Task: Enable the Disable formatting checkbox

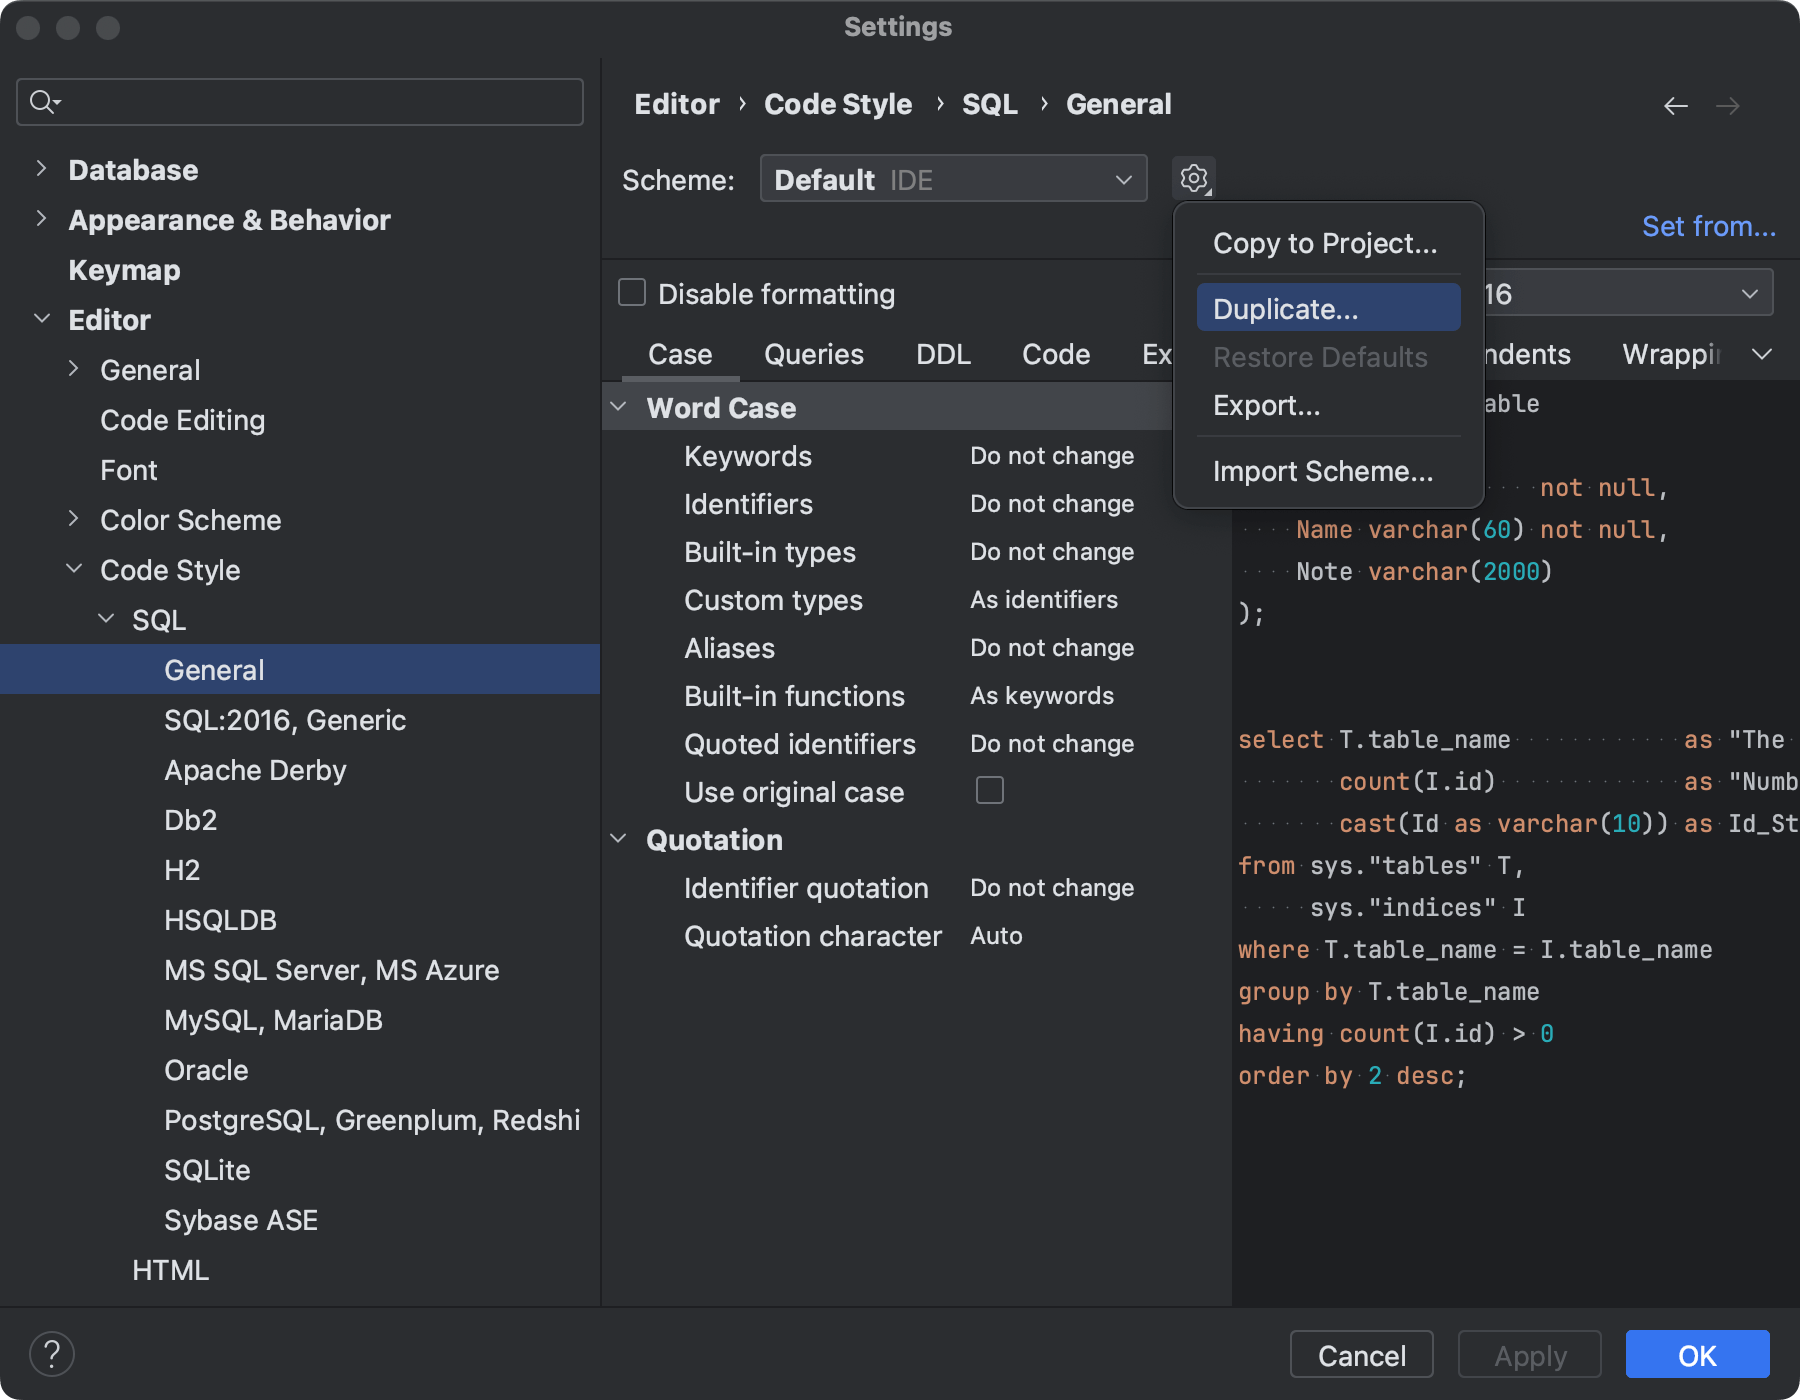Action: tap(631, 292)
